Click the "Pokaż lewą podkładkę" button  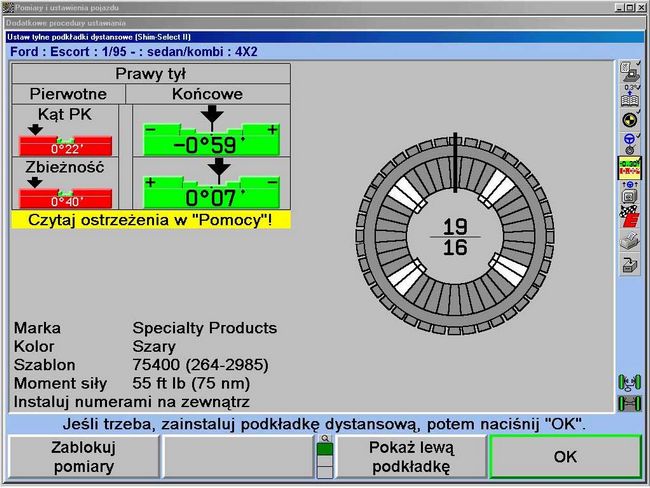coord(411,457)
